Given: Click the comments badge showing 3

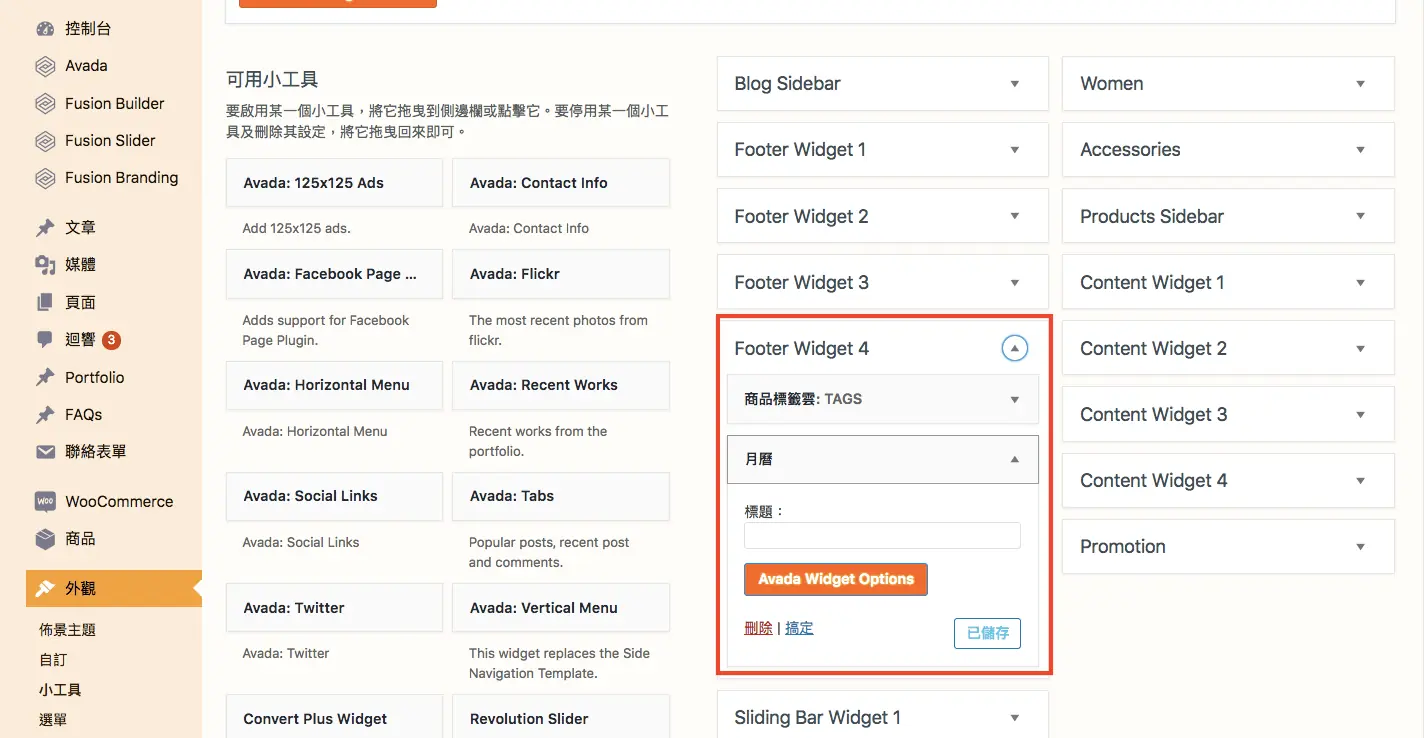Looking at the screenshot, I should tap(112, 340).
